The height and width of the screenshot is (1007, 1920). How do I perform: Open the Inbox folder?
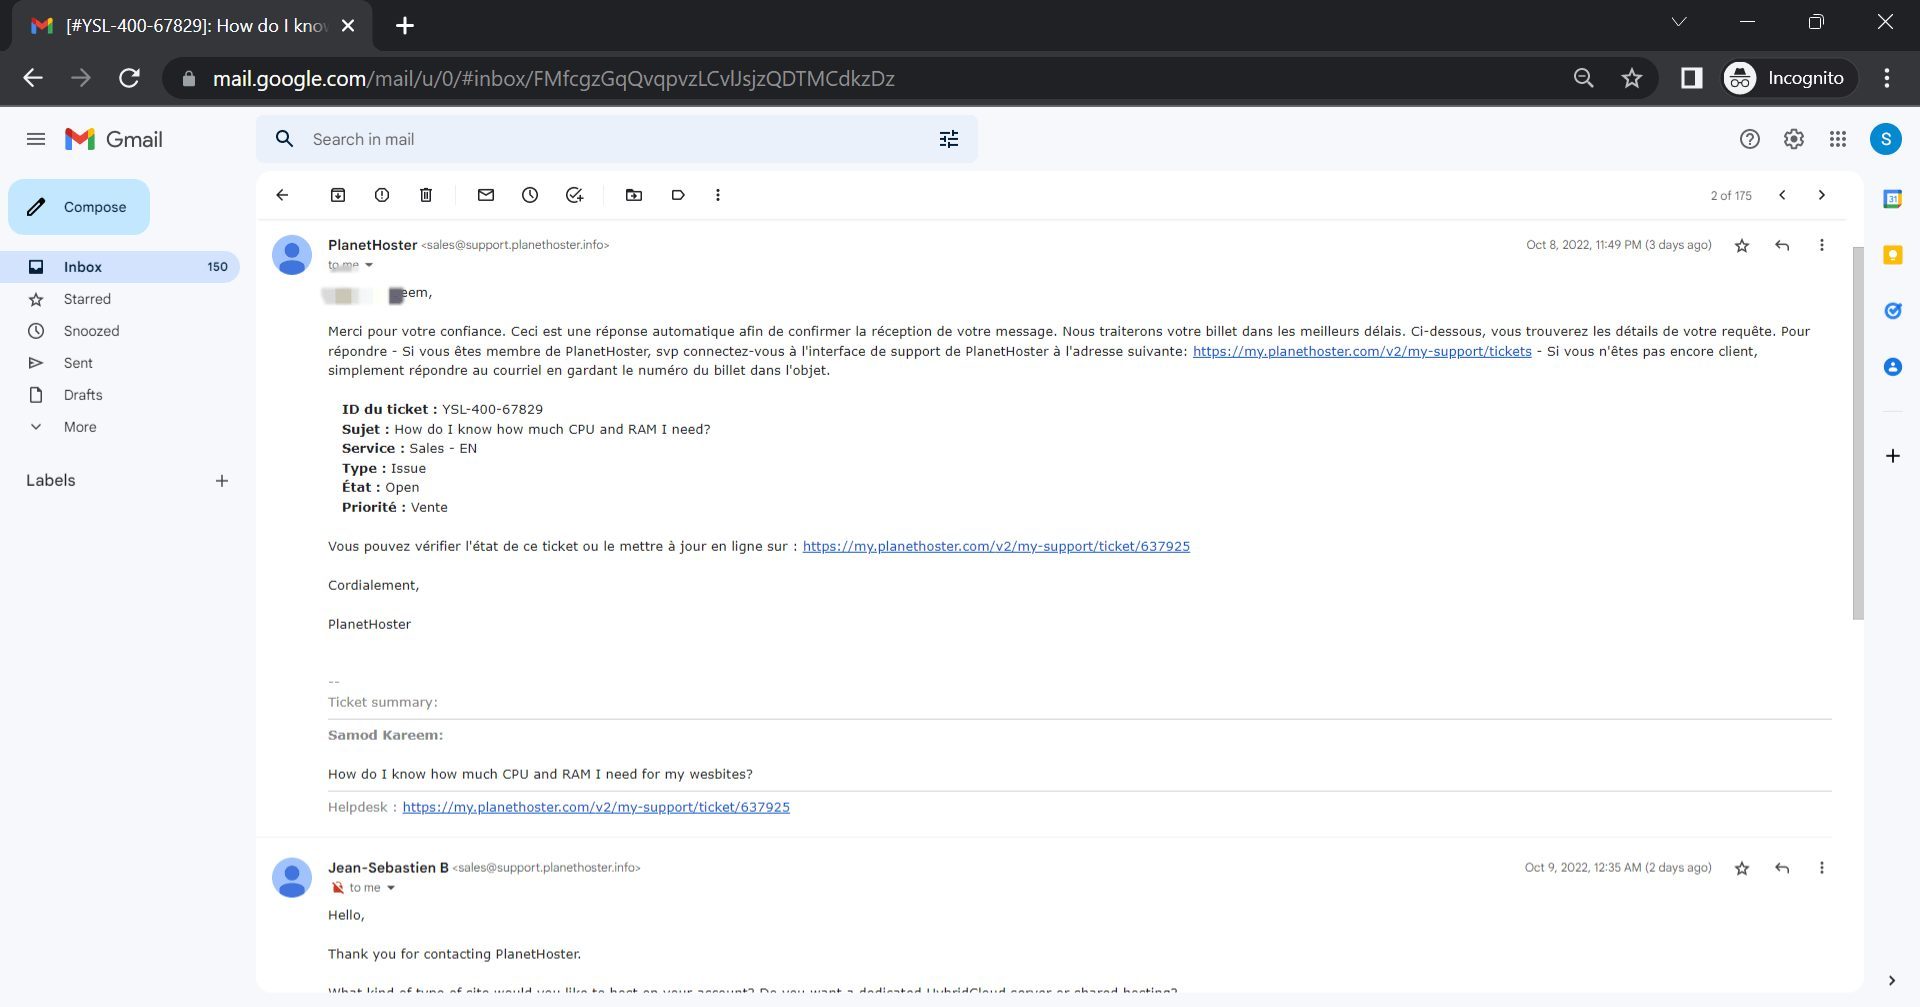pos(120,267)
